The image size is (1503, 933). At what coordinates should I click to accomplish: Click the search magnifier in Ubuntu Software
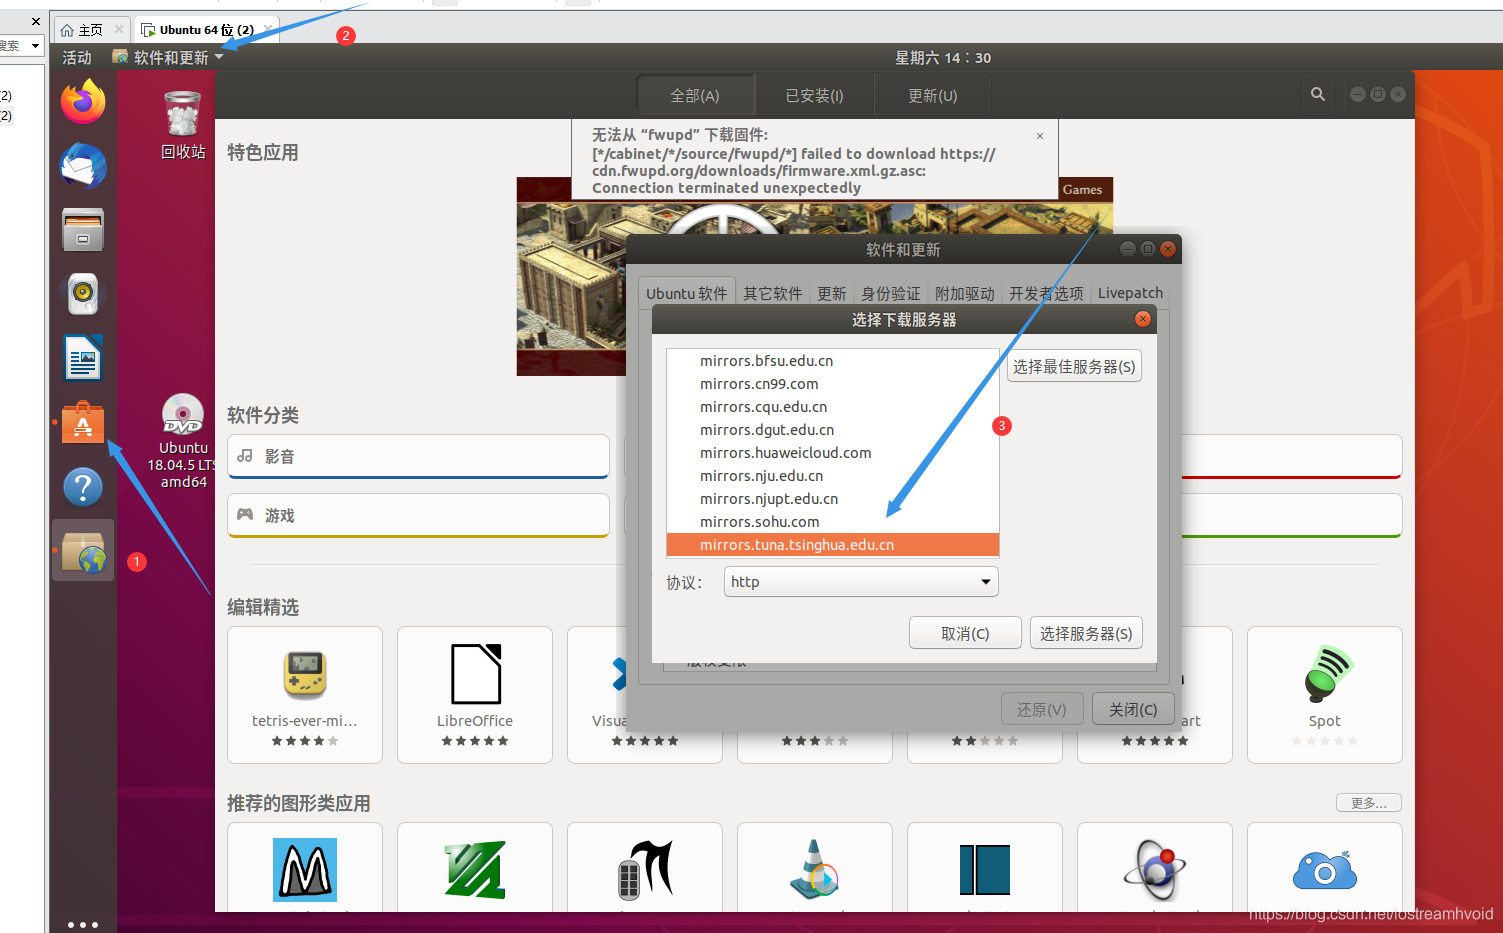click(x=1318, y=94)
